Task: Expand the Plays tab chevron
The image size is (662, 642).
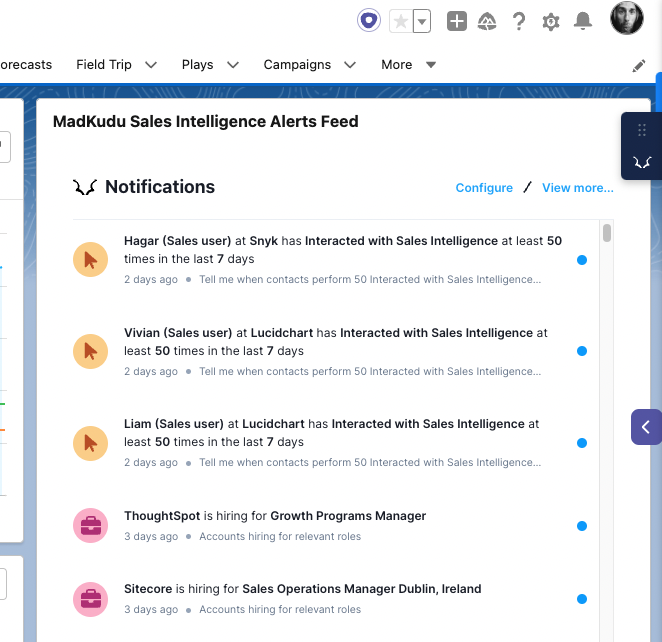Action: click(233, 65)
